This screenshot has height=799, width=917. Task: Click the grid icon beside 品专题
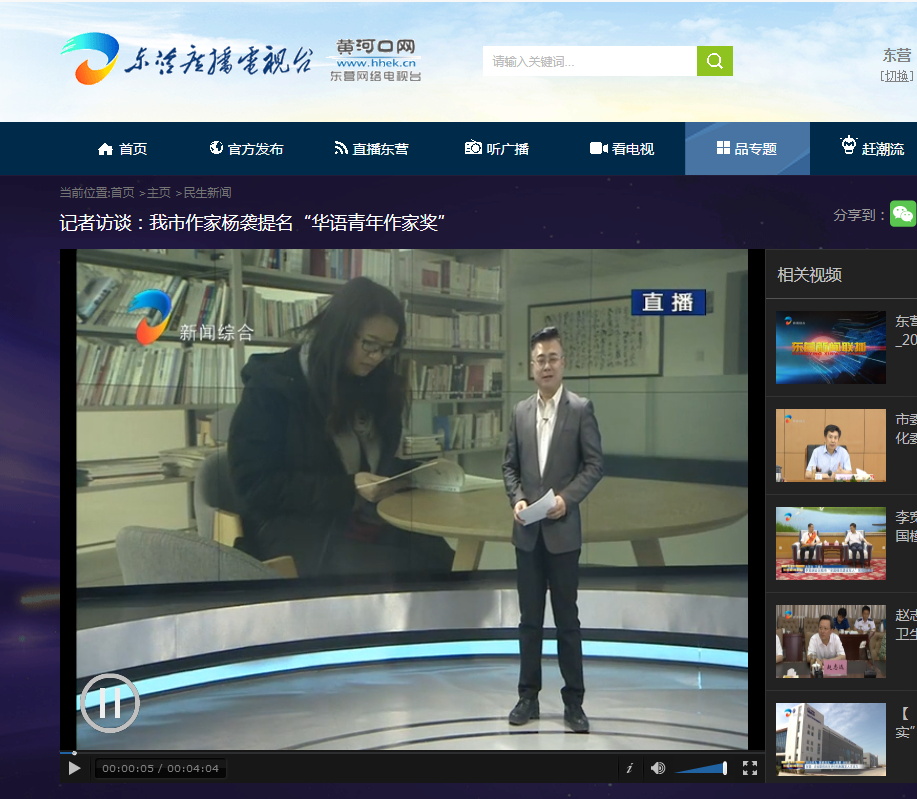[723, 148]
